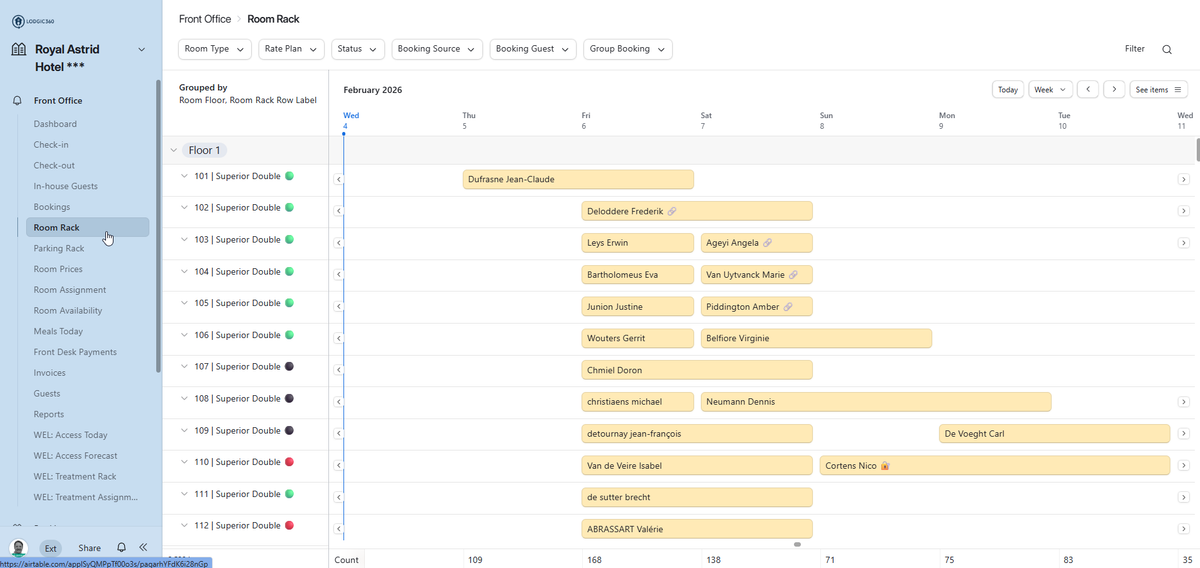Open the Booking Source filter dropdown
1200x568 pixels.
point(437,49)
